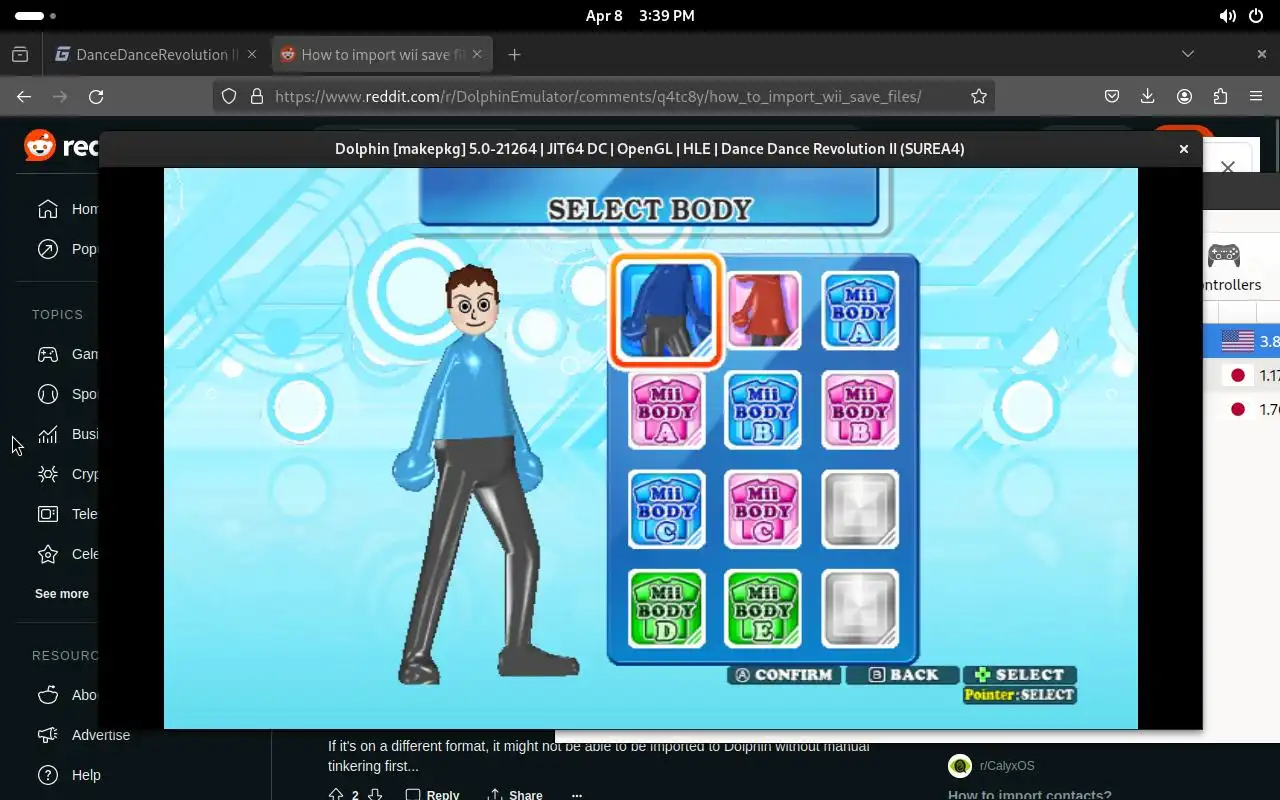Viewport: 1280px width, 800px height.
Task: Downvote the comment
Action: click(375, 795)
